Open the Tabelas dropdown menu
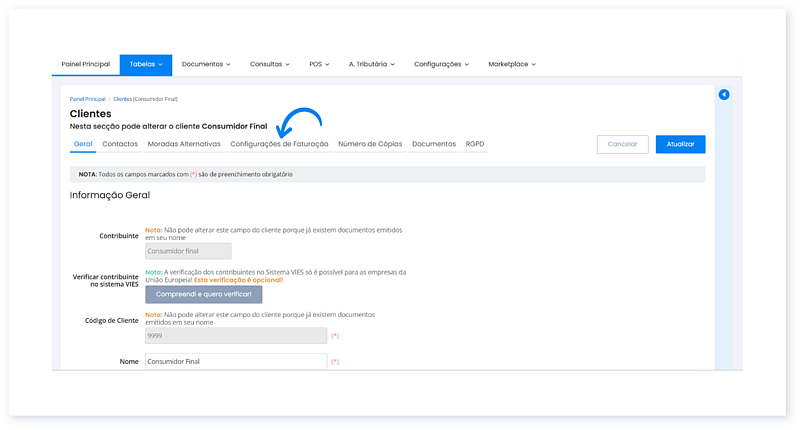The height and width of the screenshot is (430, 800). 146,64
